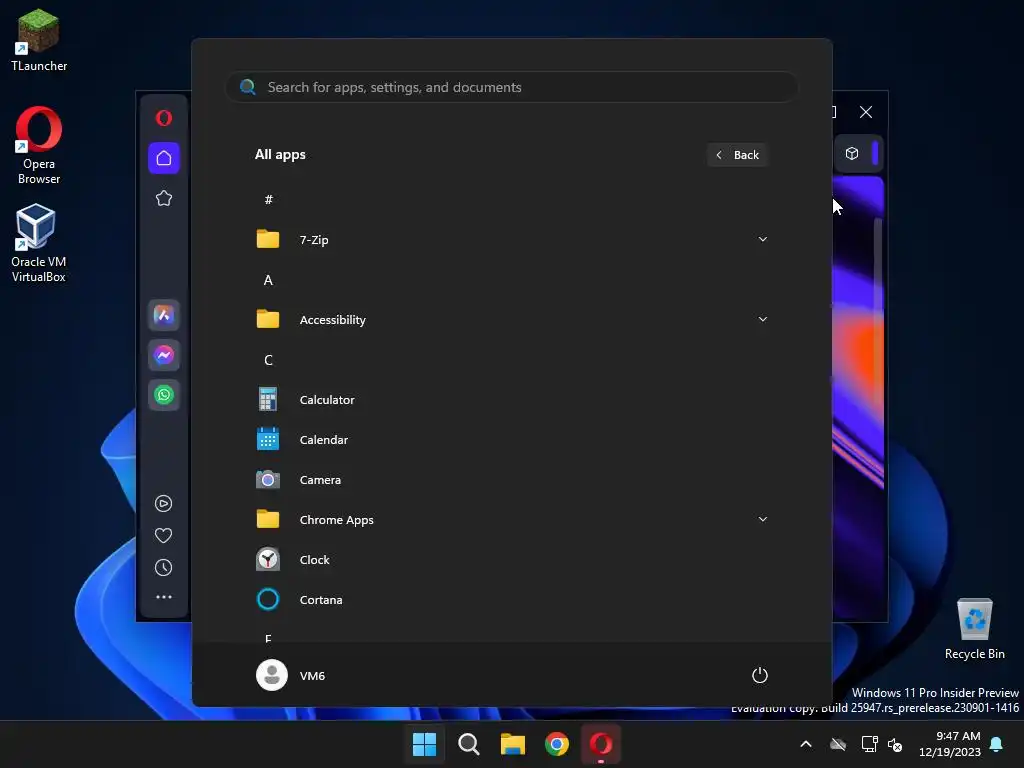Open Messenger in Opera sidebar
The width and height of the screenshot is (1024, 768).
164,355
